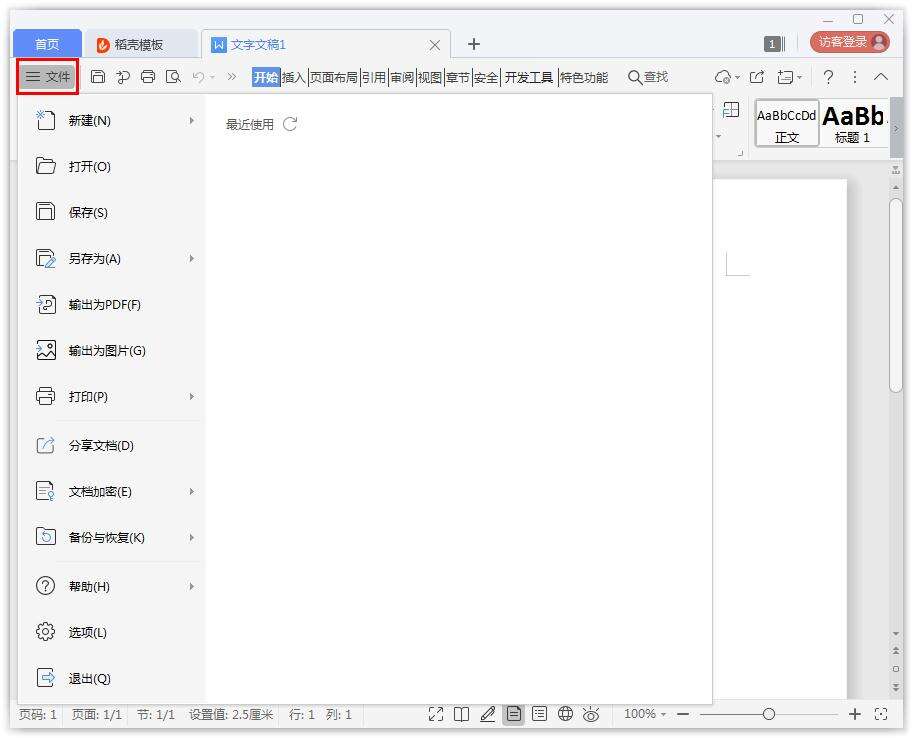Click the 访客登录 login button
This screenshot has width=913, height=738.
coord(850,42)
